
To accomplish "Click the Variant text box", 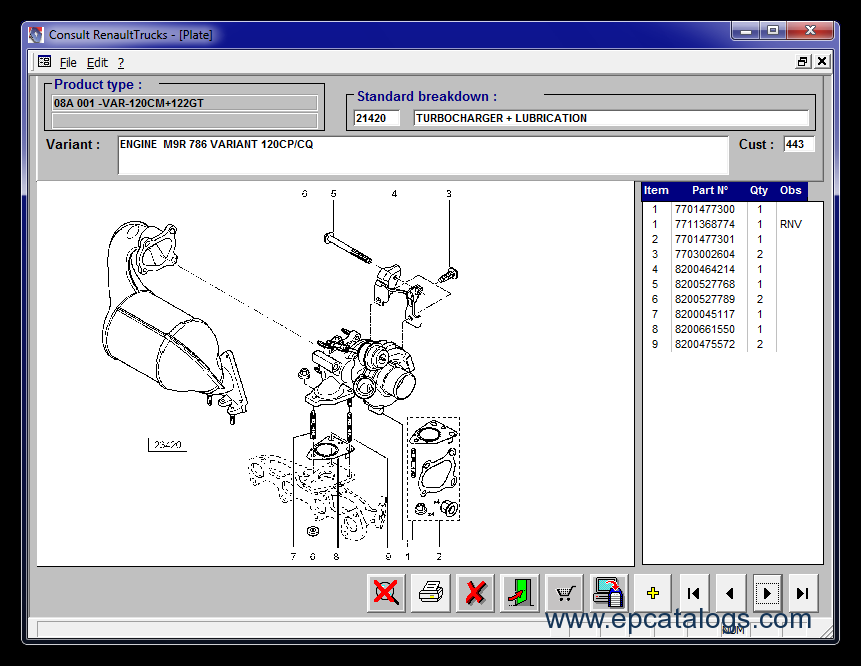I will click(423, 155).
